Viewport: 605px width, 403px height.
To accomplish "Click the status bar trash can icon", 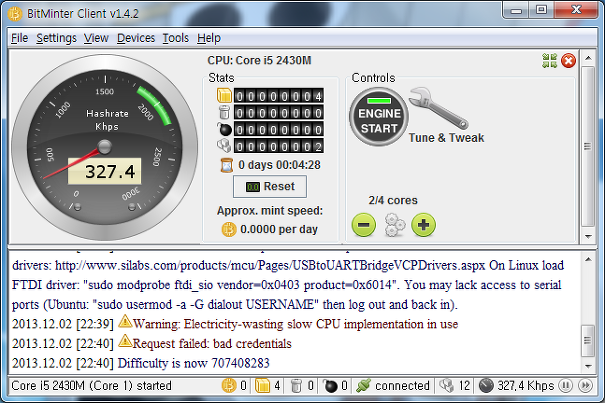I will (x=296, y=386).
